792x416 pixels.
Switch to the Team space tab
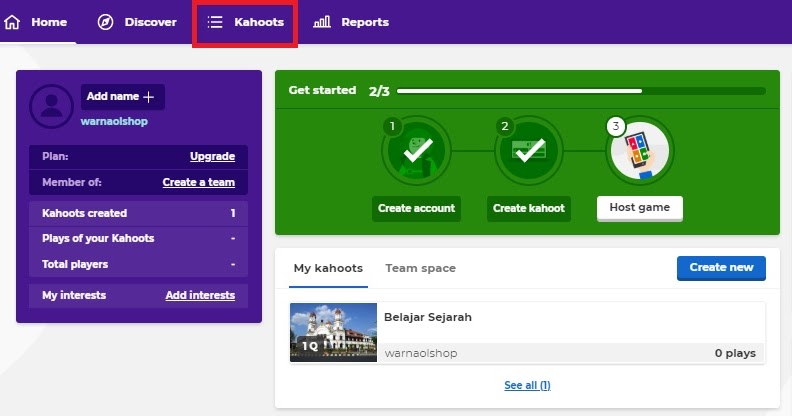click(420, 268)
